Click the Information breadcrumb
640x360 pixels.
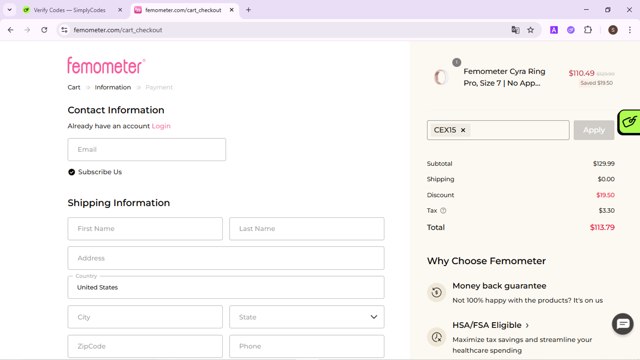(113, 87)
